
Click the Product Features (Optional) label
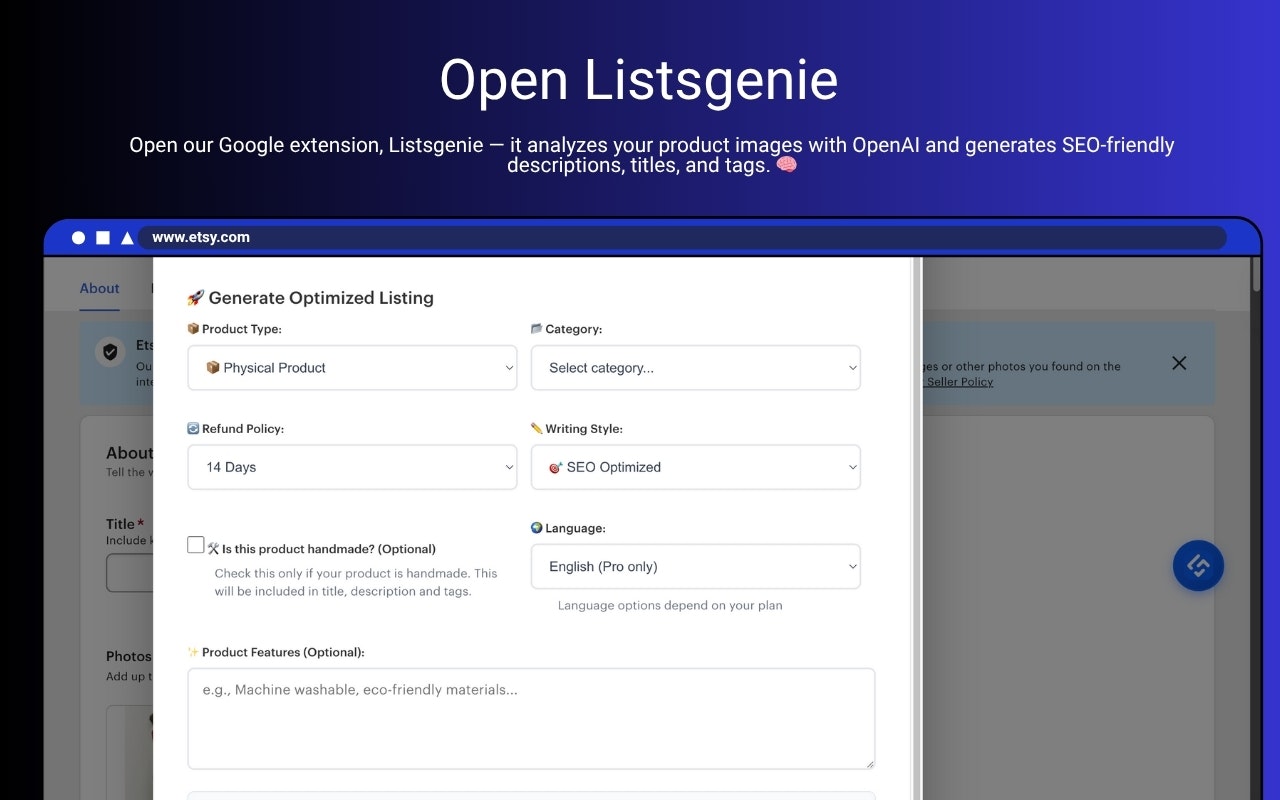pos(276,652)
